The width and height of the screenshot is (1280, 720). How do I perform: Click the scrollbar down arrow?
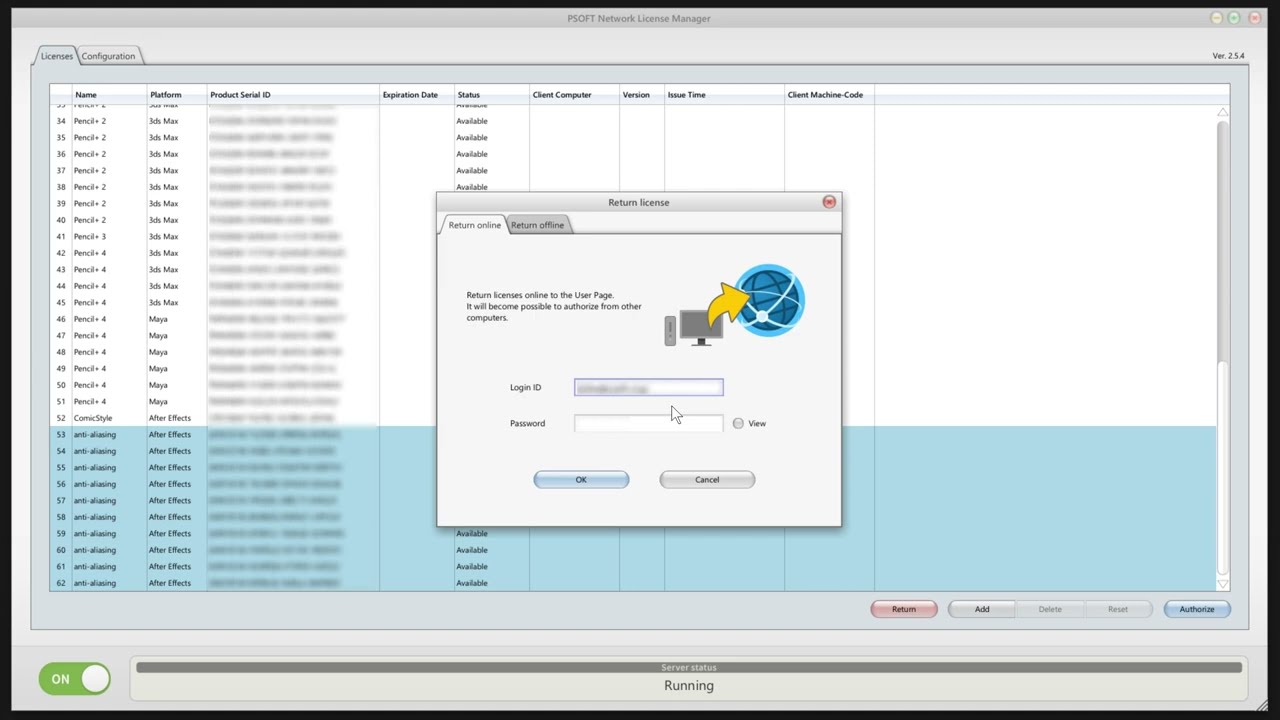point(1223,584)
